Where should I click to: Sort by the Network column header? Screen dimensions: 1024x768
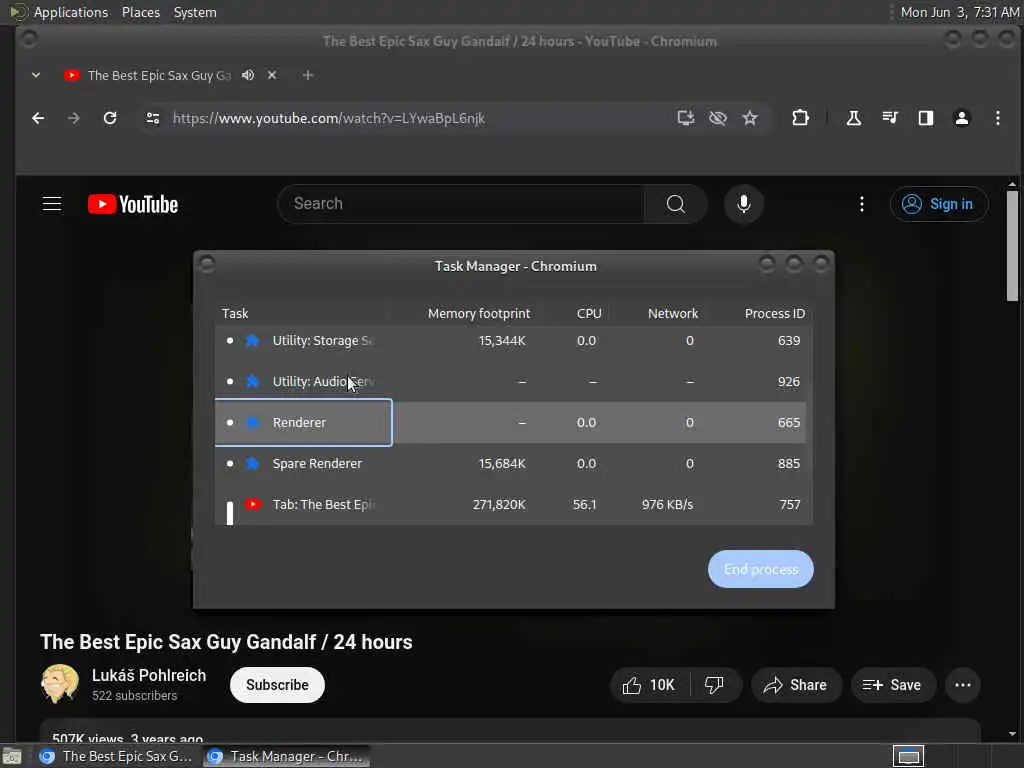pos(673,313)
